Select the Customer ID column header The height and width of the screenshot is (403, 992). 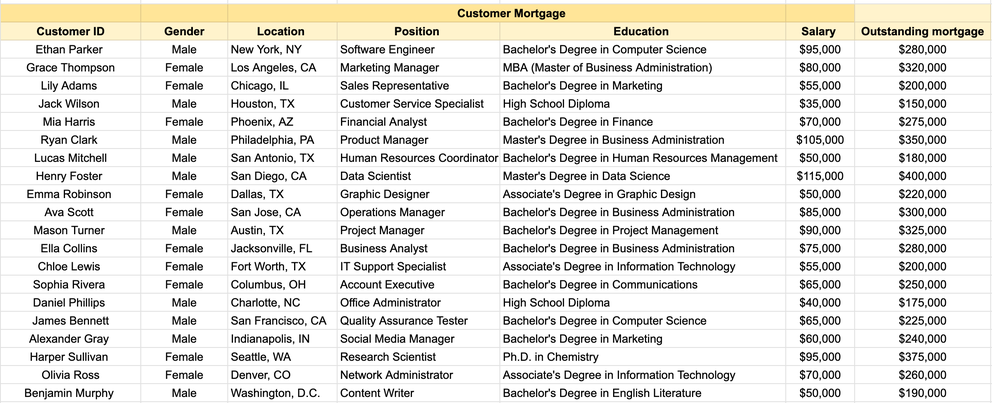[x=70, y=31]
